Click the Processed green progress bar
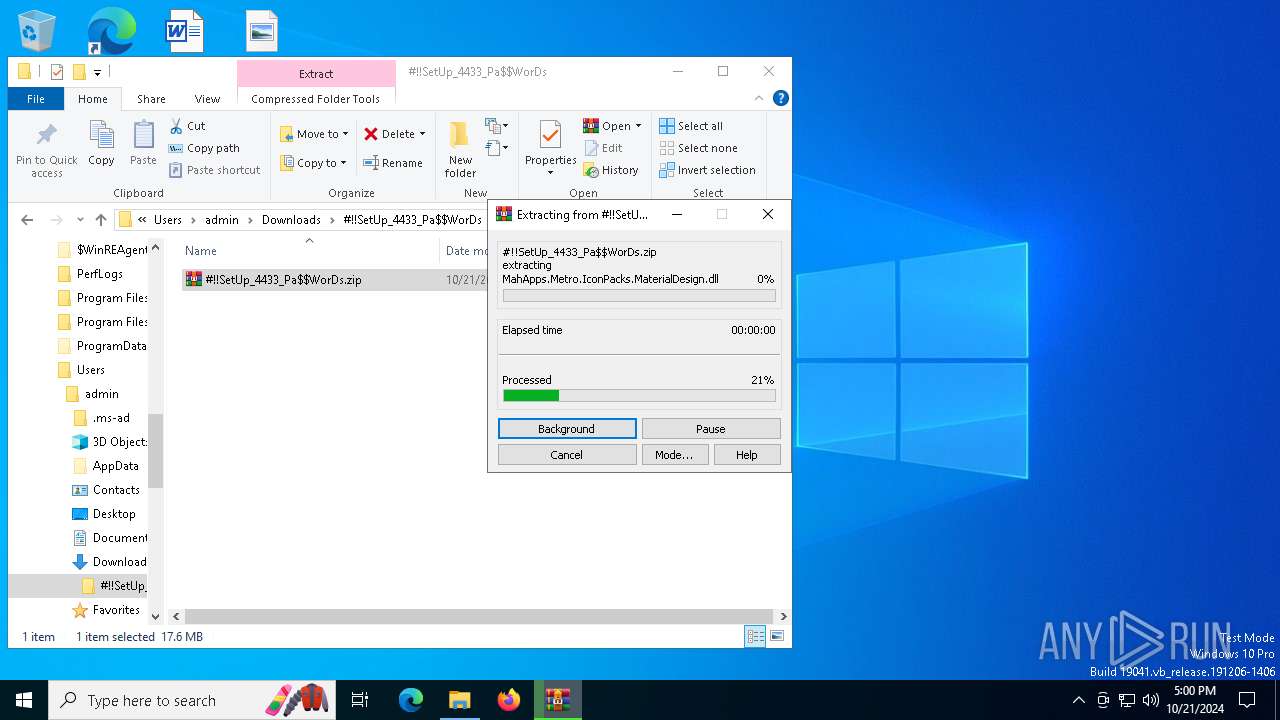The height and width of the screenshot is (720, 1280). tap(639, 396)
